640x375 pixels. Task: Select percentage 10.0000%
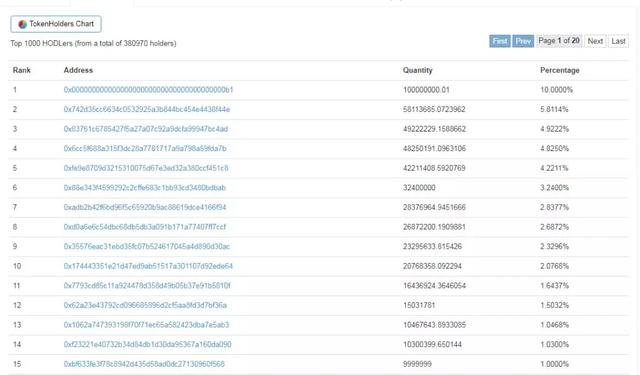click(x=556, y=90)
